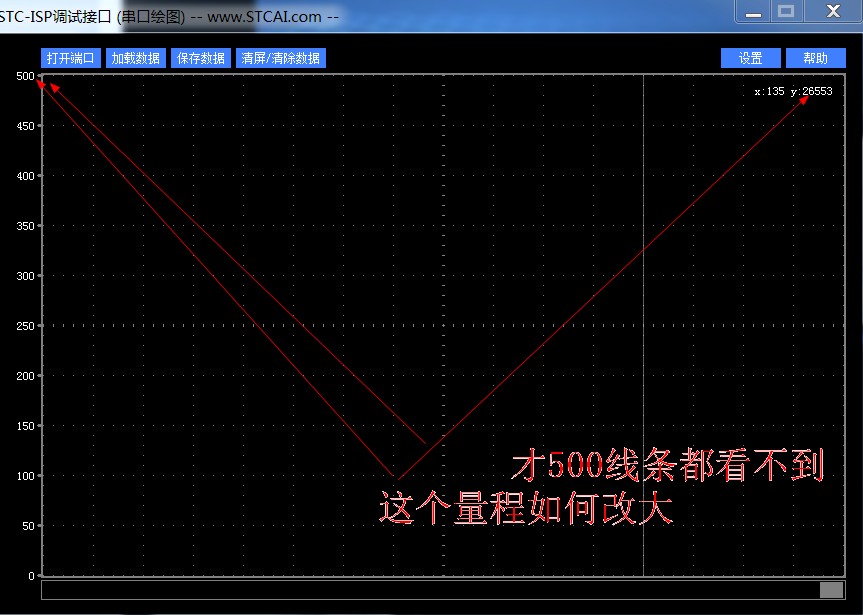Close the STC-ISP plotting window

(x=833, y=11)
